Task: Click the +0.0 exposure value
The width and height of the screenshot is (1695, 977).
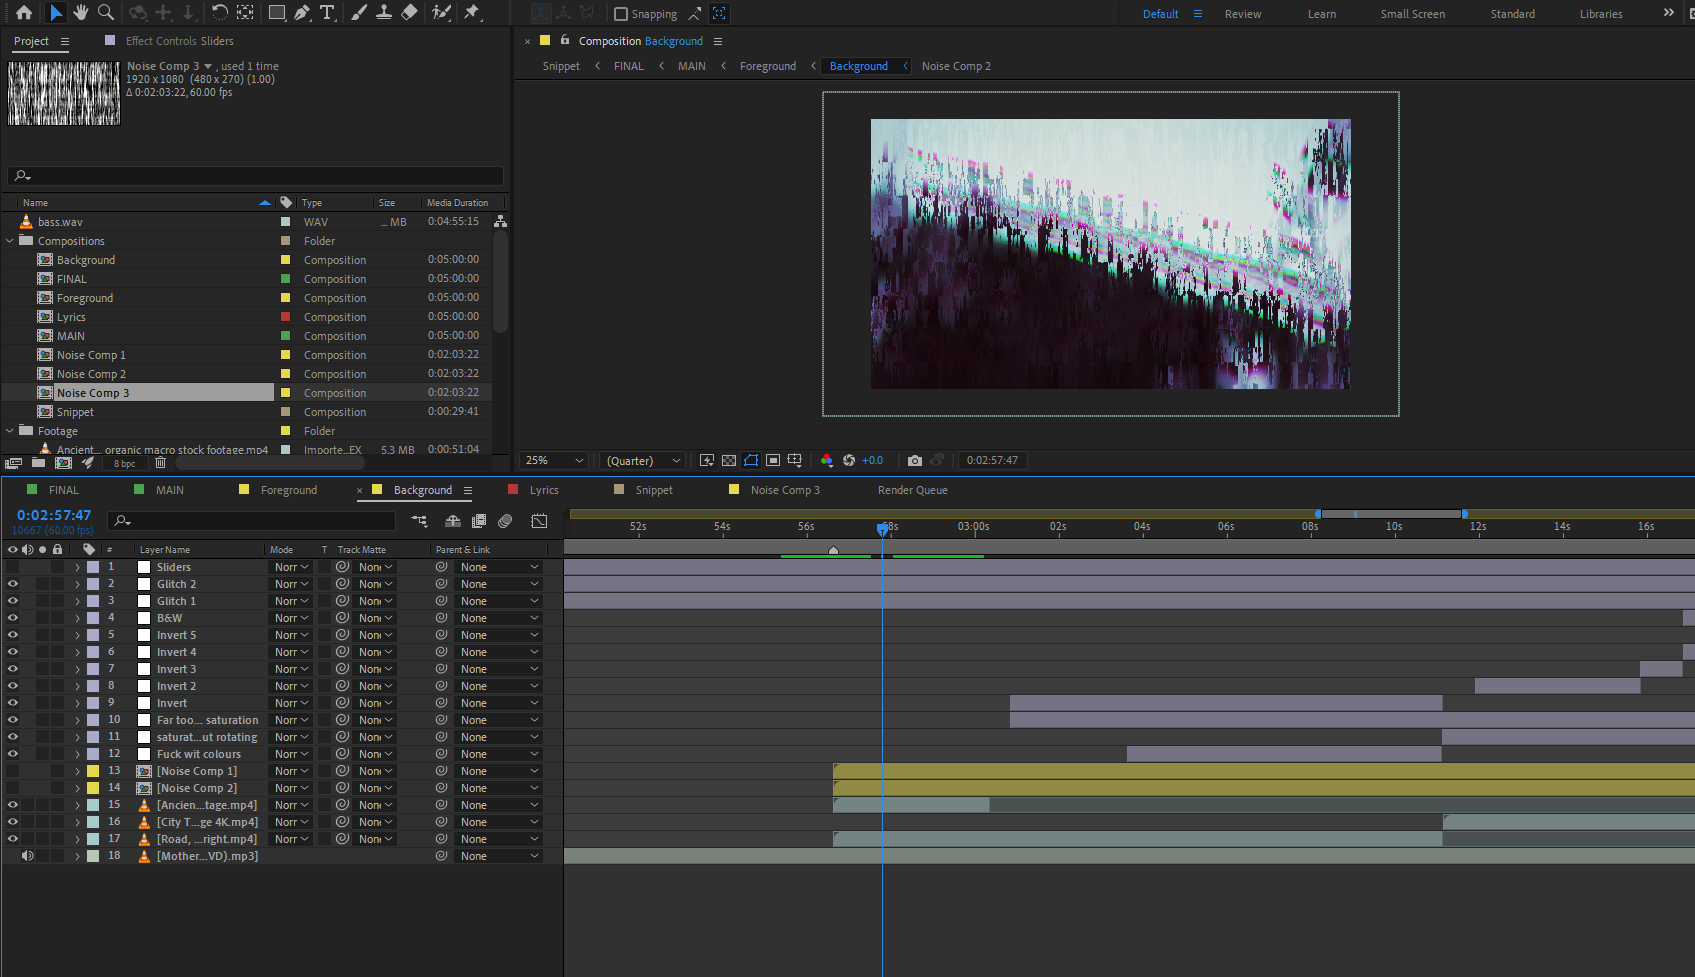Action: click(x=872, y=460)
